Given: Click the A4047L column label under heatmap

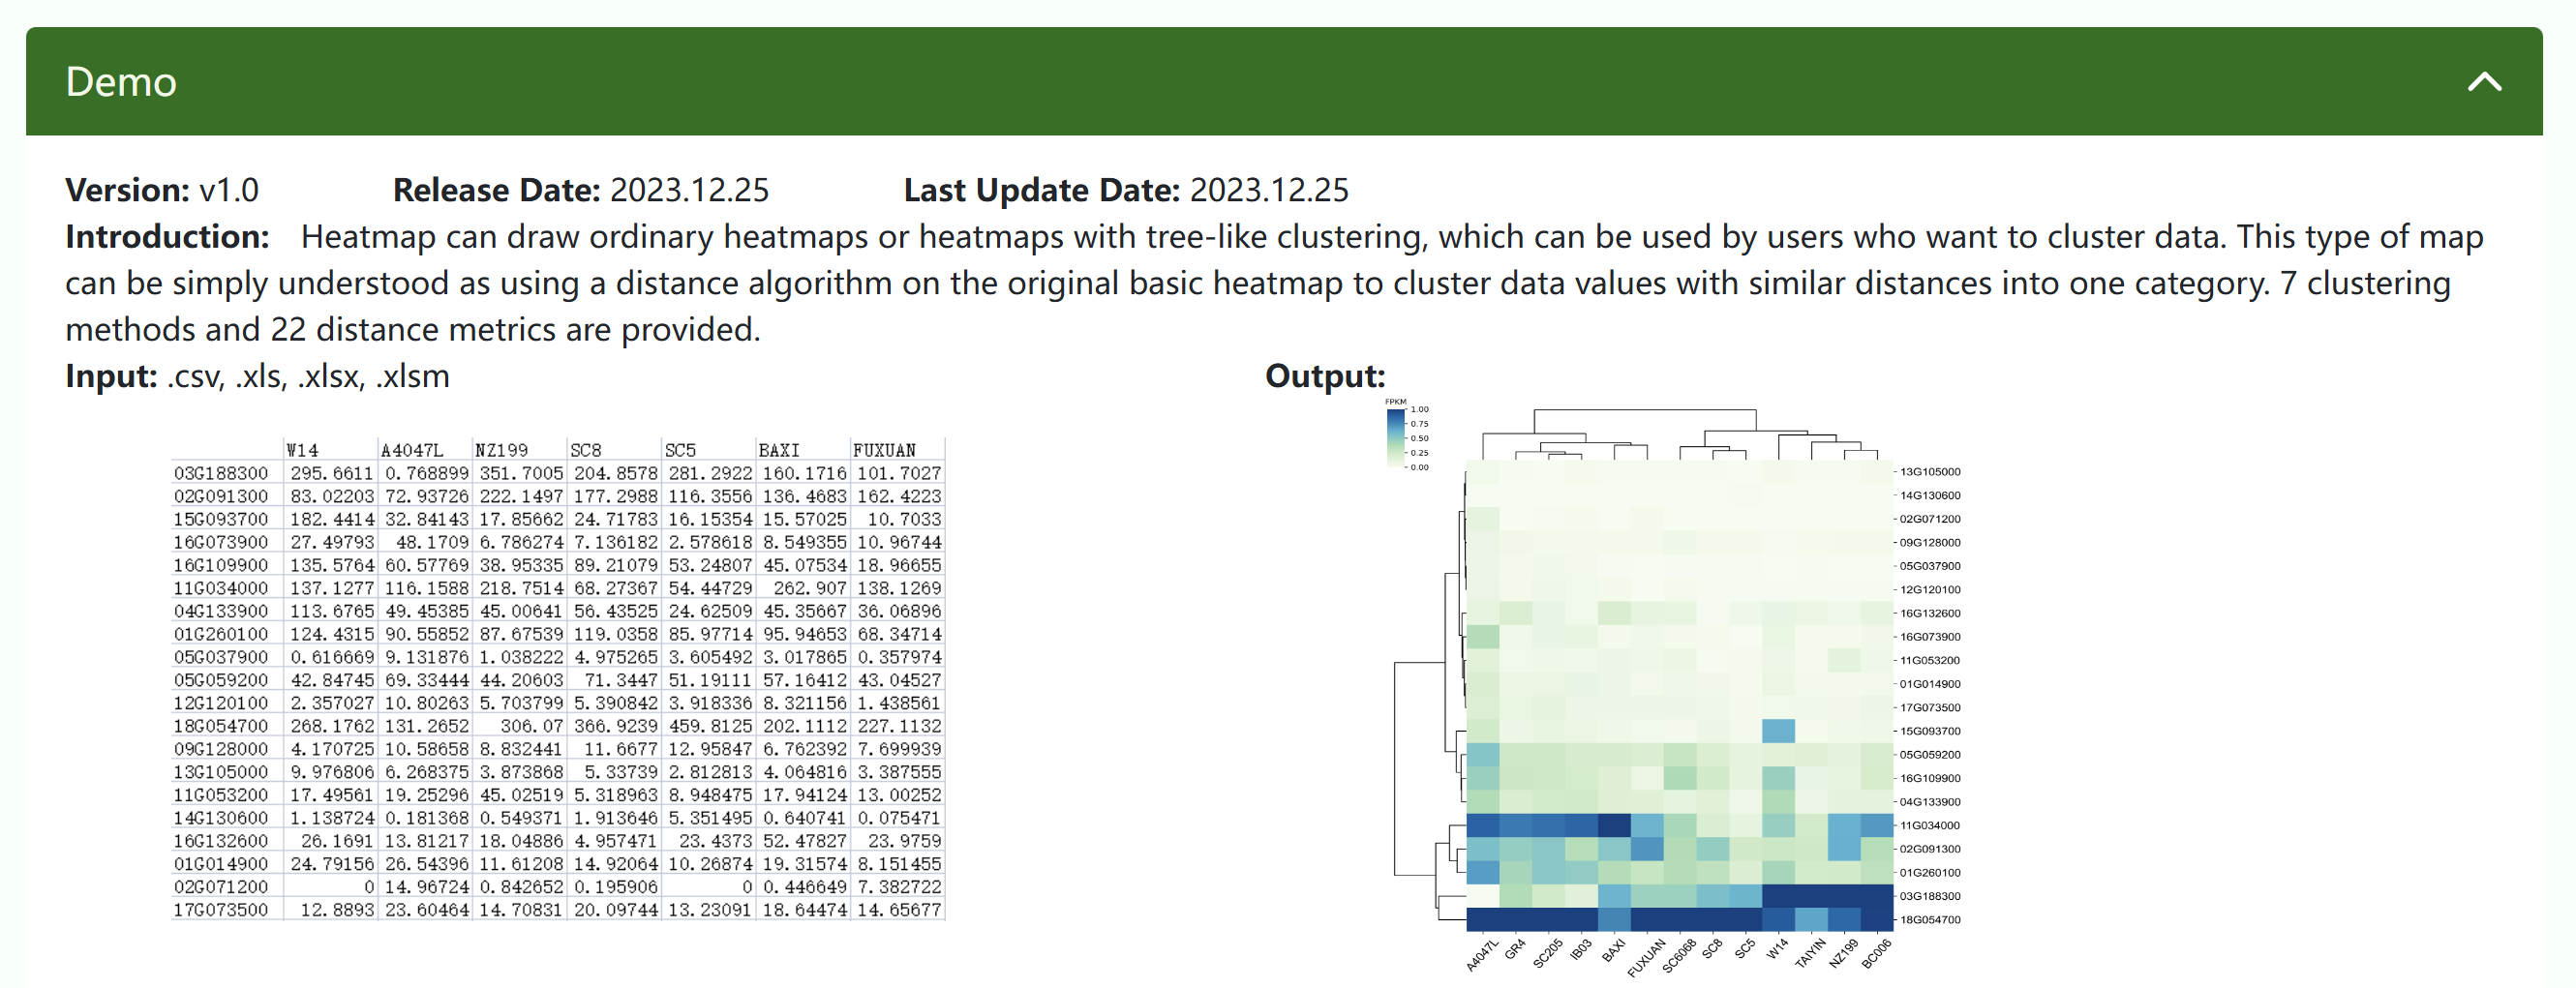Looking at the screenshot, I should [x=1482, y=955].
